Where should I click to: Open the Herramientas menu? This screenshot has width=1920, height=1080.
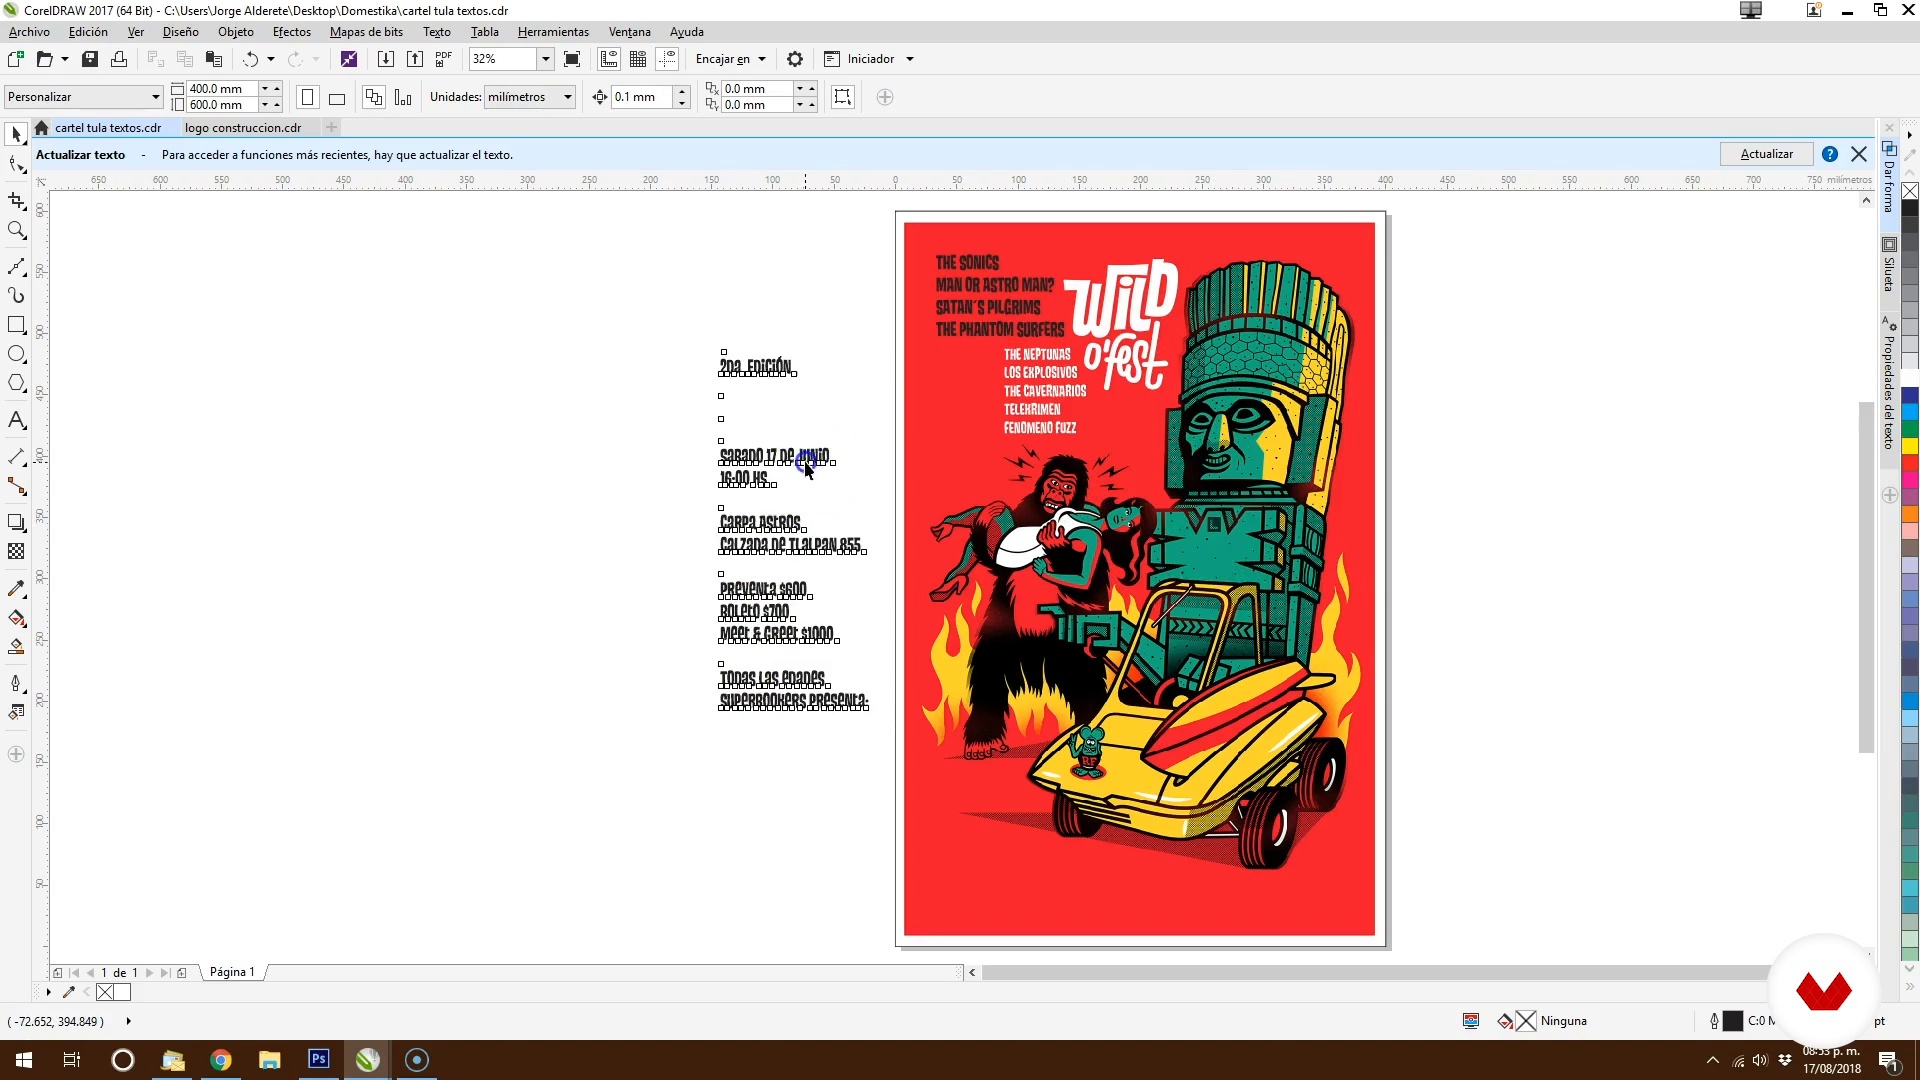coord(553,32)
